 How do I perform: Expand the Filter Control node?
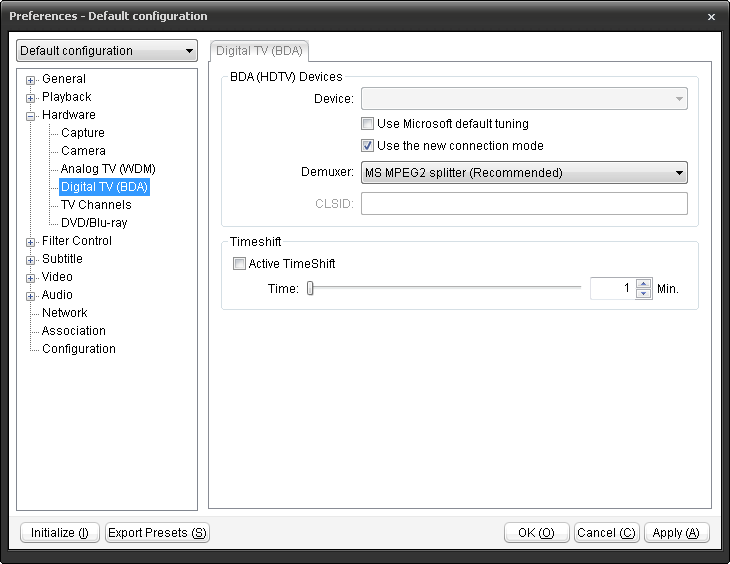[x=30, y=242]
